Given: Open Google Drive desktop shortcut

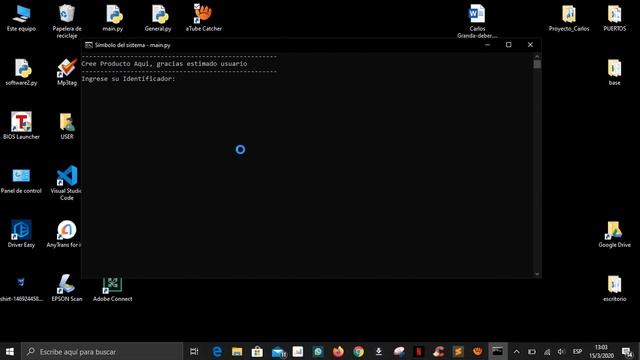Looking at the screenshot, I should pyautogui.click(x=614, y=234).
